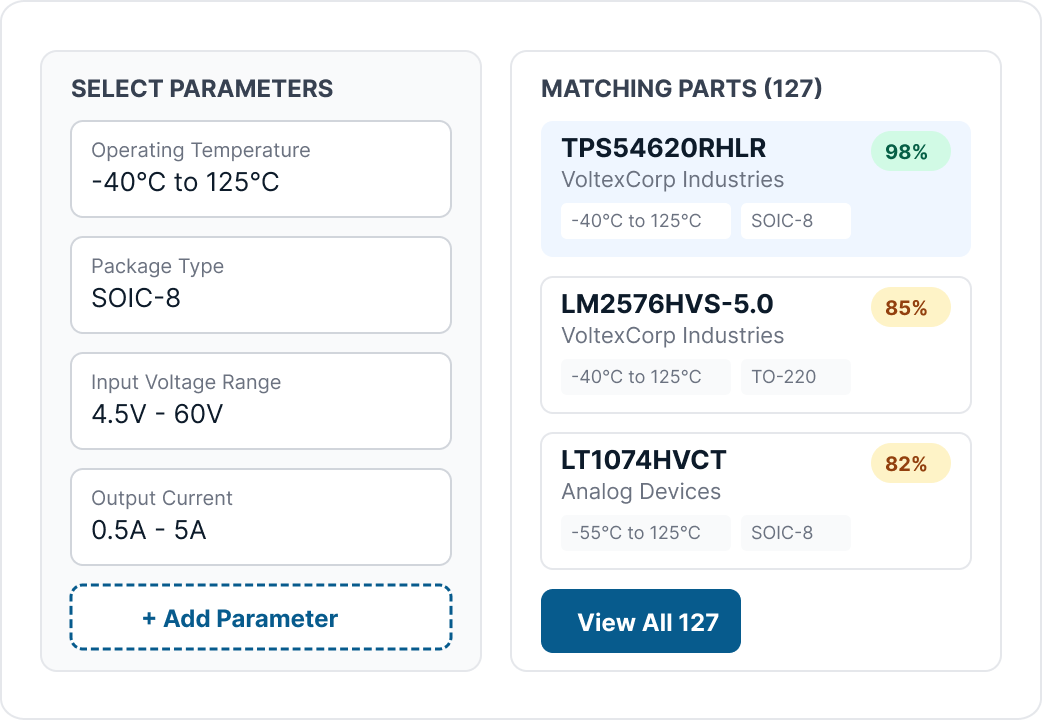Click the SELECT PARAMETERS panel heading
Viewport: 1042px width, 720px height.
coord(202,89)
